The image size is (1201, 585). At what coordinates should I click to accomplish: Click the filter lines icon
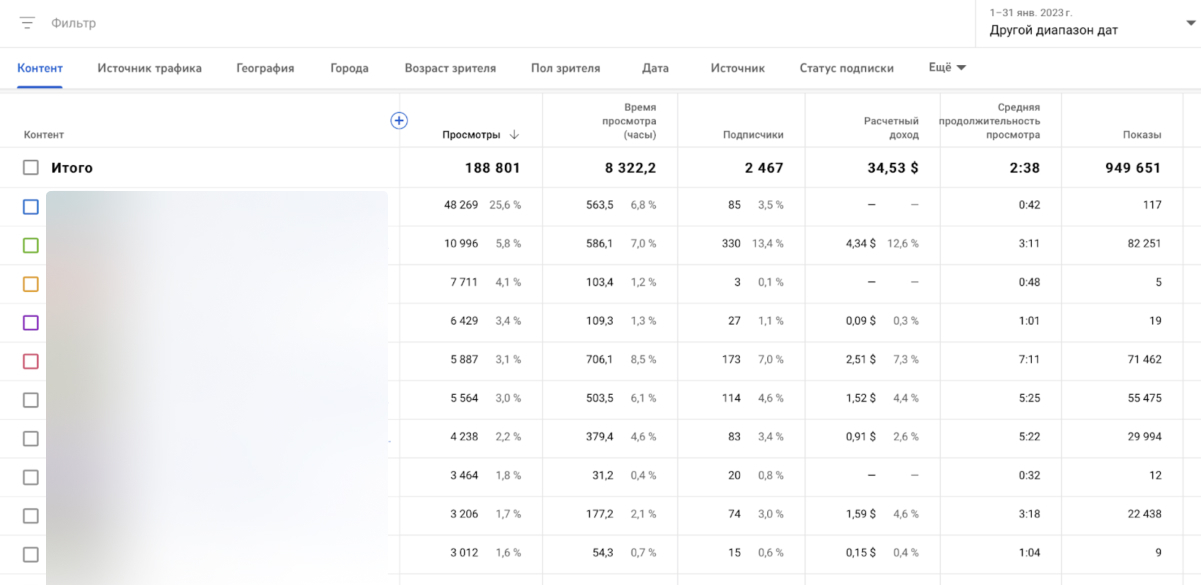point(27,22)
